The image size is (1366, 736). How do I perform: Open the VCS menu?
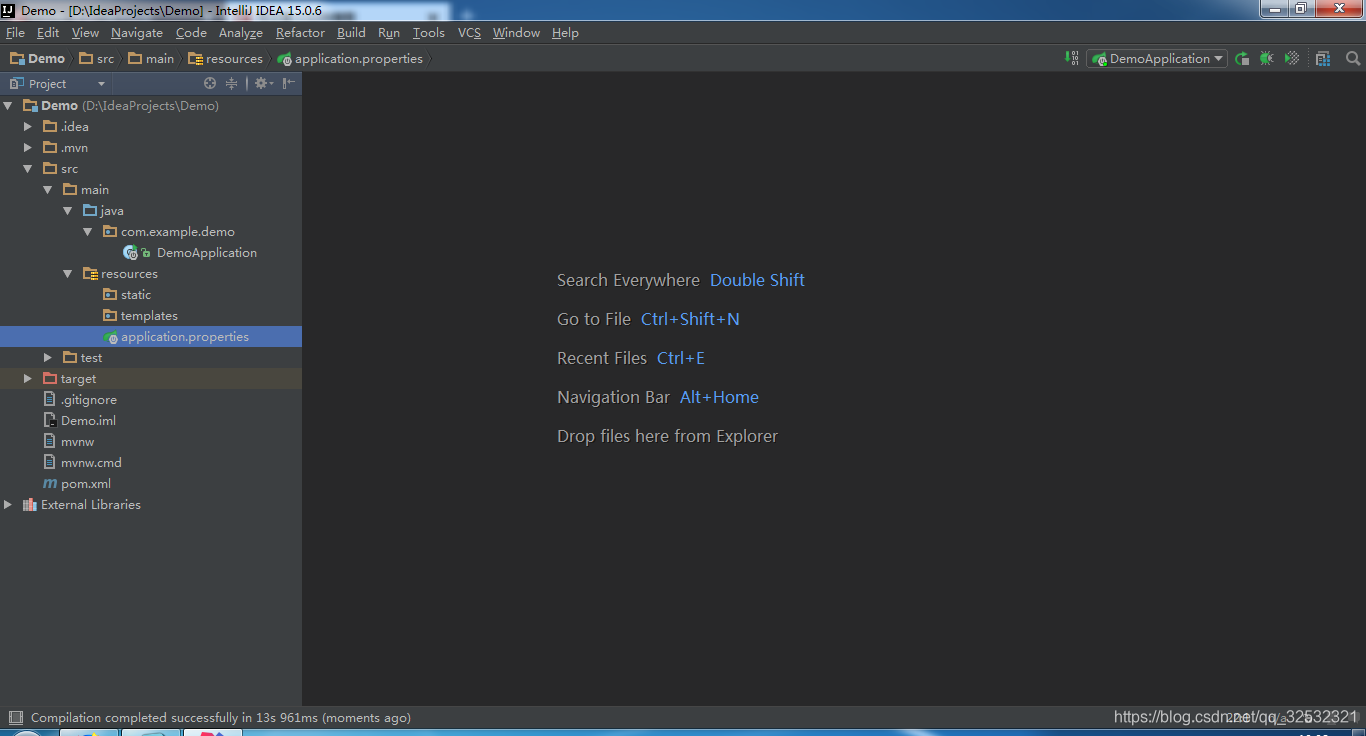469,32
